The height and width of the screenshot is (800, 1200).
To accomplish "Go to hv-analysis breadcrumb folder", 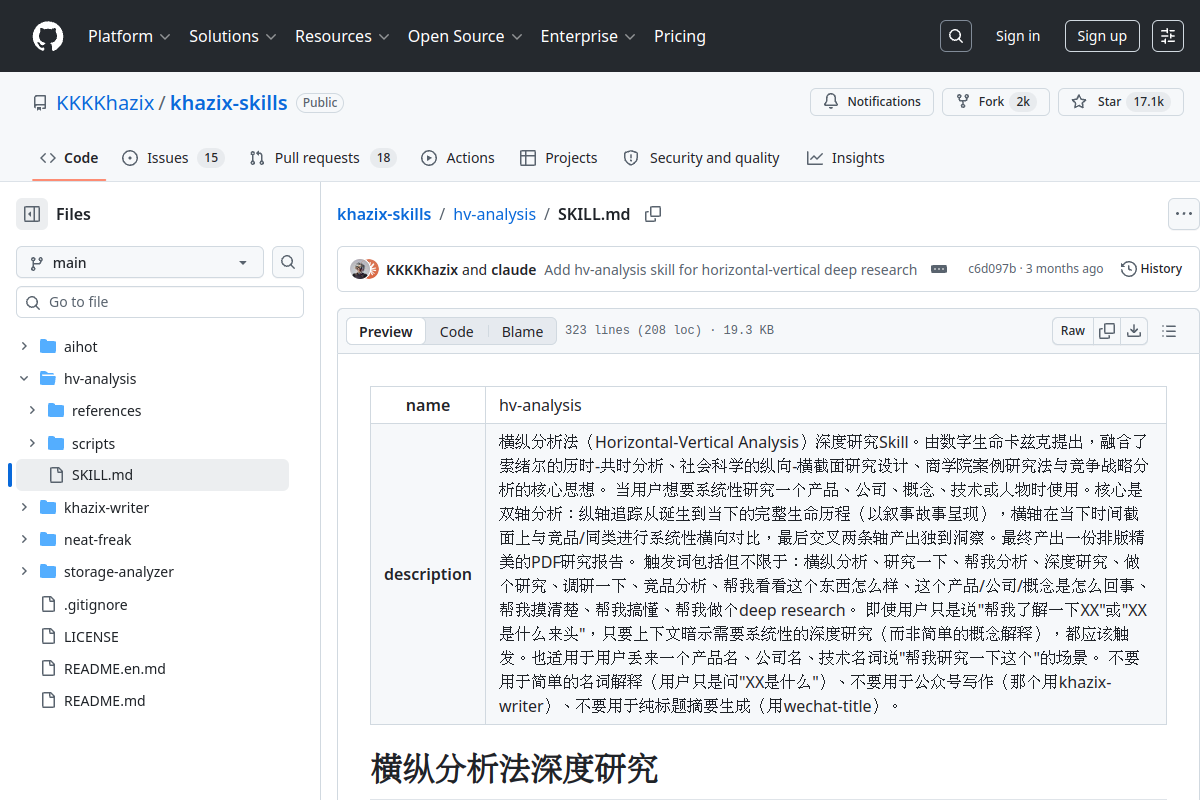I will tap(494, 214).
